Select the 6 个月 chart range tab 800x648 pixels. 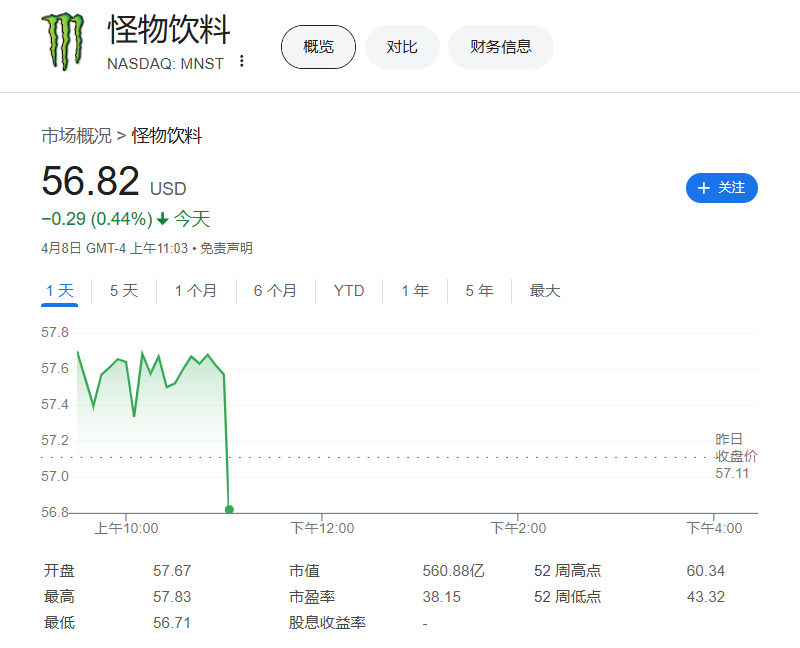tap(276, 291)
